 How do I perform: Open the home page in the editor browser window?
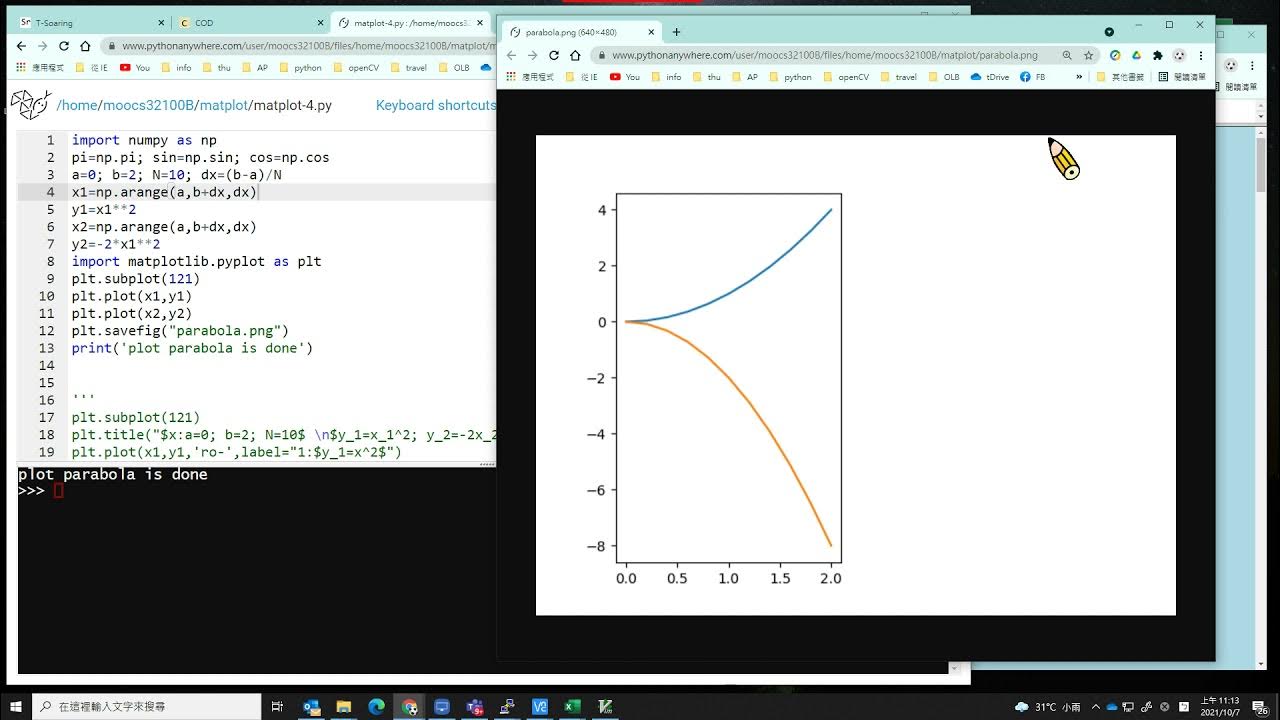click(85, 46)
